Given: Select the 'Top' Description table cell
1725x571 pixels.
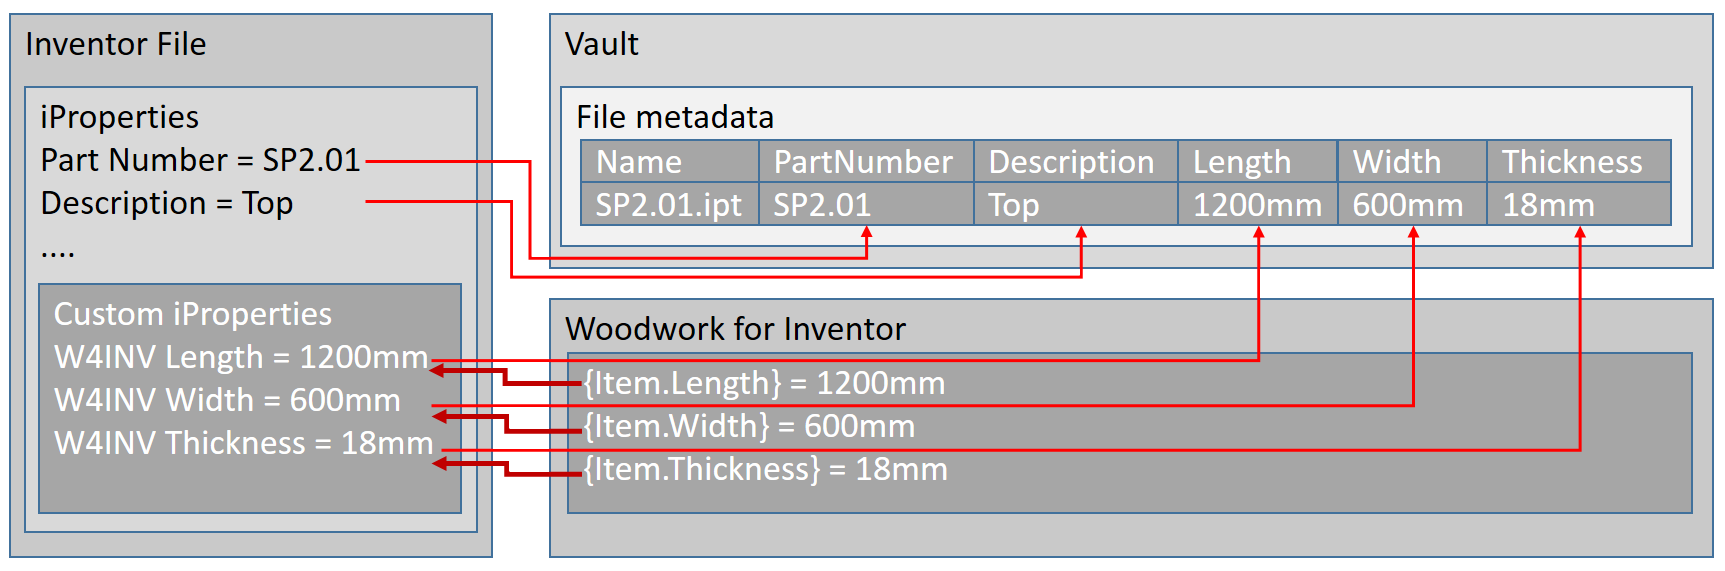Looking at the screenshot, I should point(1076,204).
